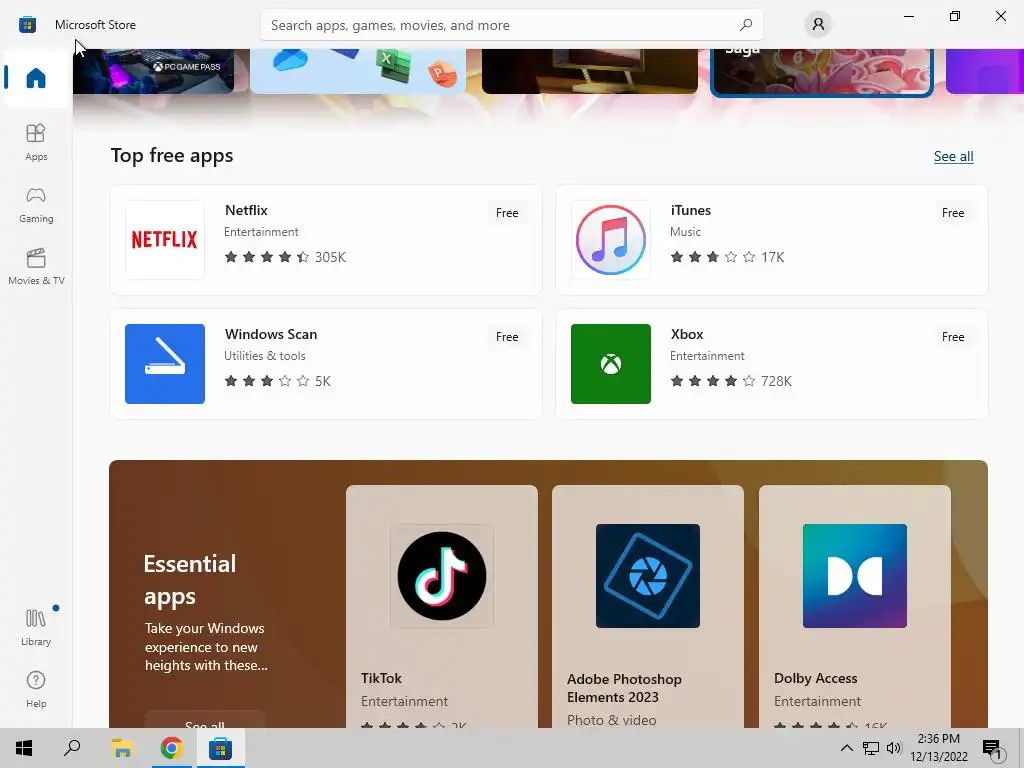
Task: Click Microsoft Store taskbar icon
Action: pos(220,748)
